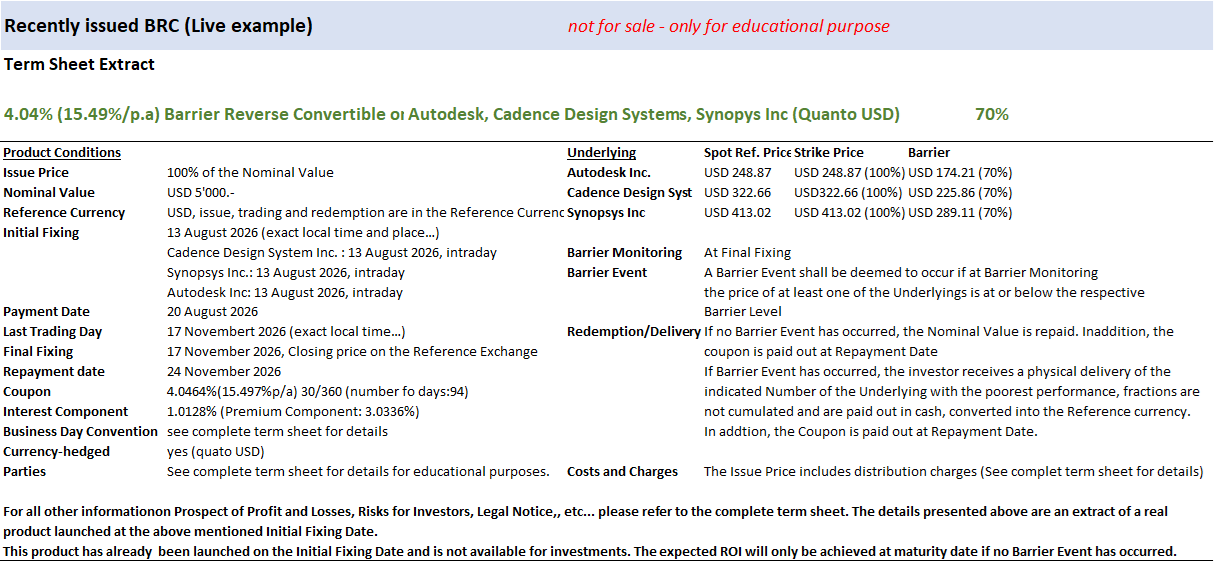Viewport: 1214px width, 562px height.
Task: Select the 'Final Fixing' label in Product Conditions
Action: point(38,352)
